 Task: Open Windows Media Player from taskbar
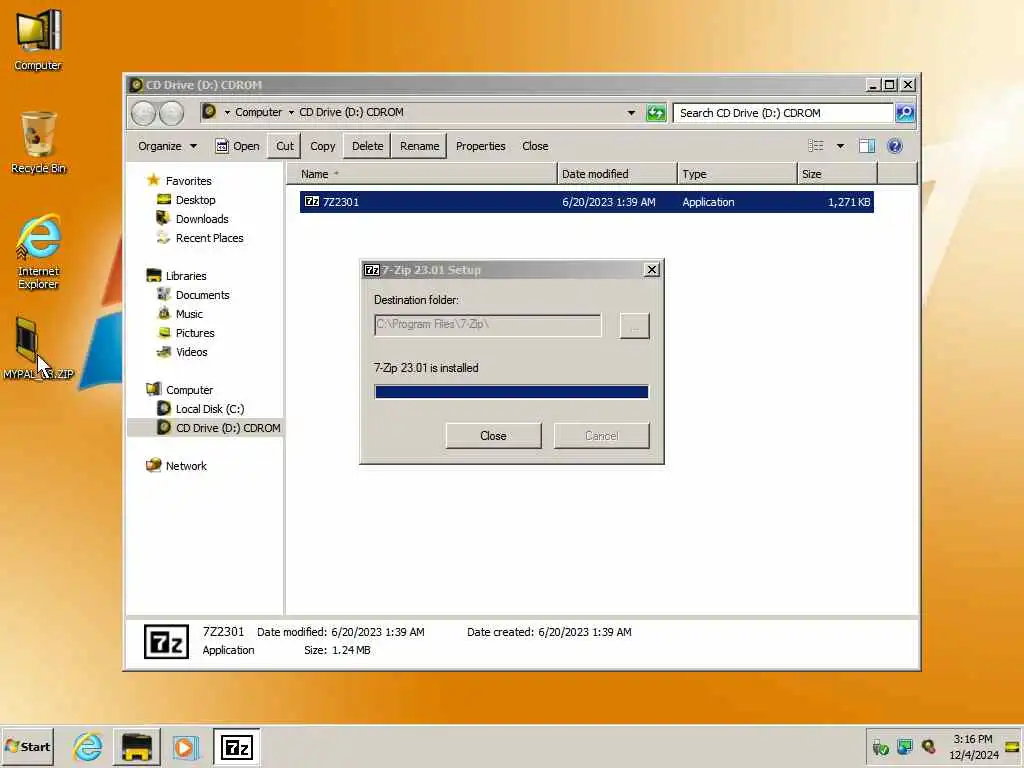(x=184, y=746)
